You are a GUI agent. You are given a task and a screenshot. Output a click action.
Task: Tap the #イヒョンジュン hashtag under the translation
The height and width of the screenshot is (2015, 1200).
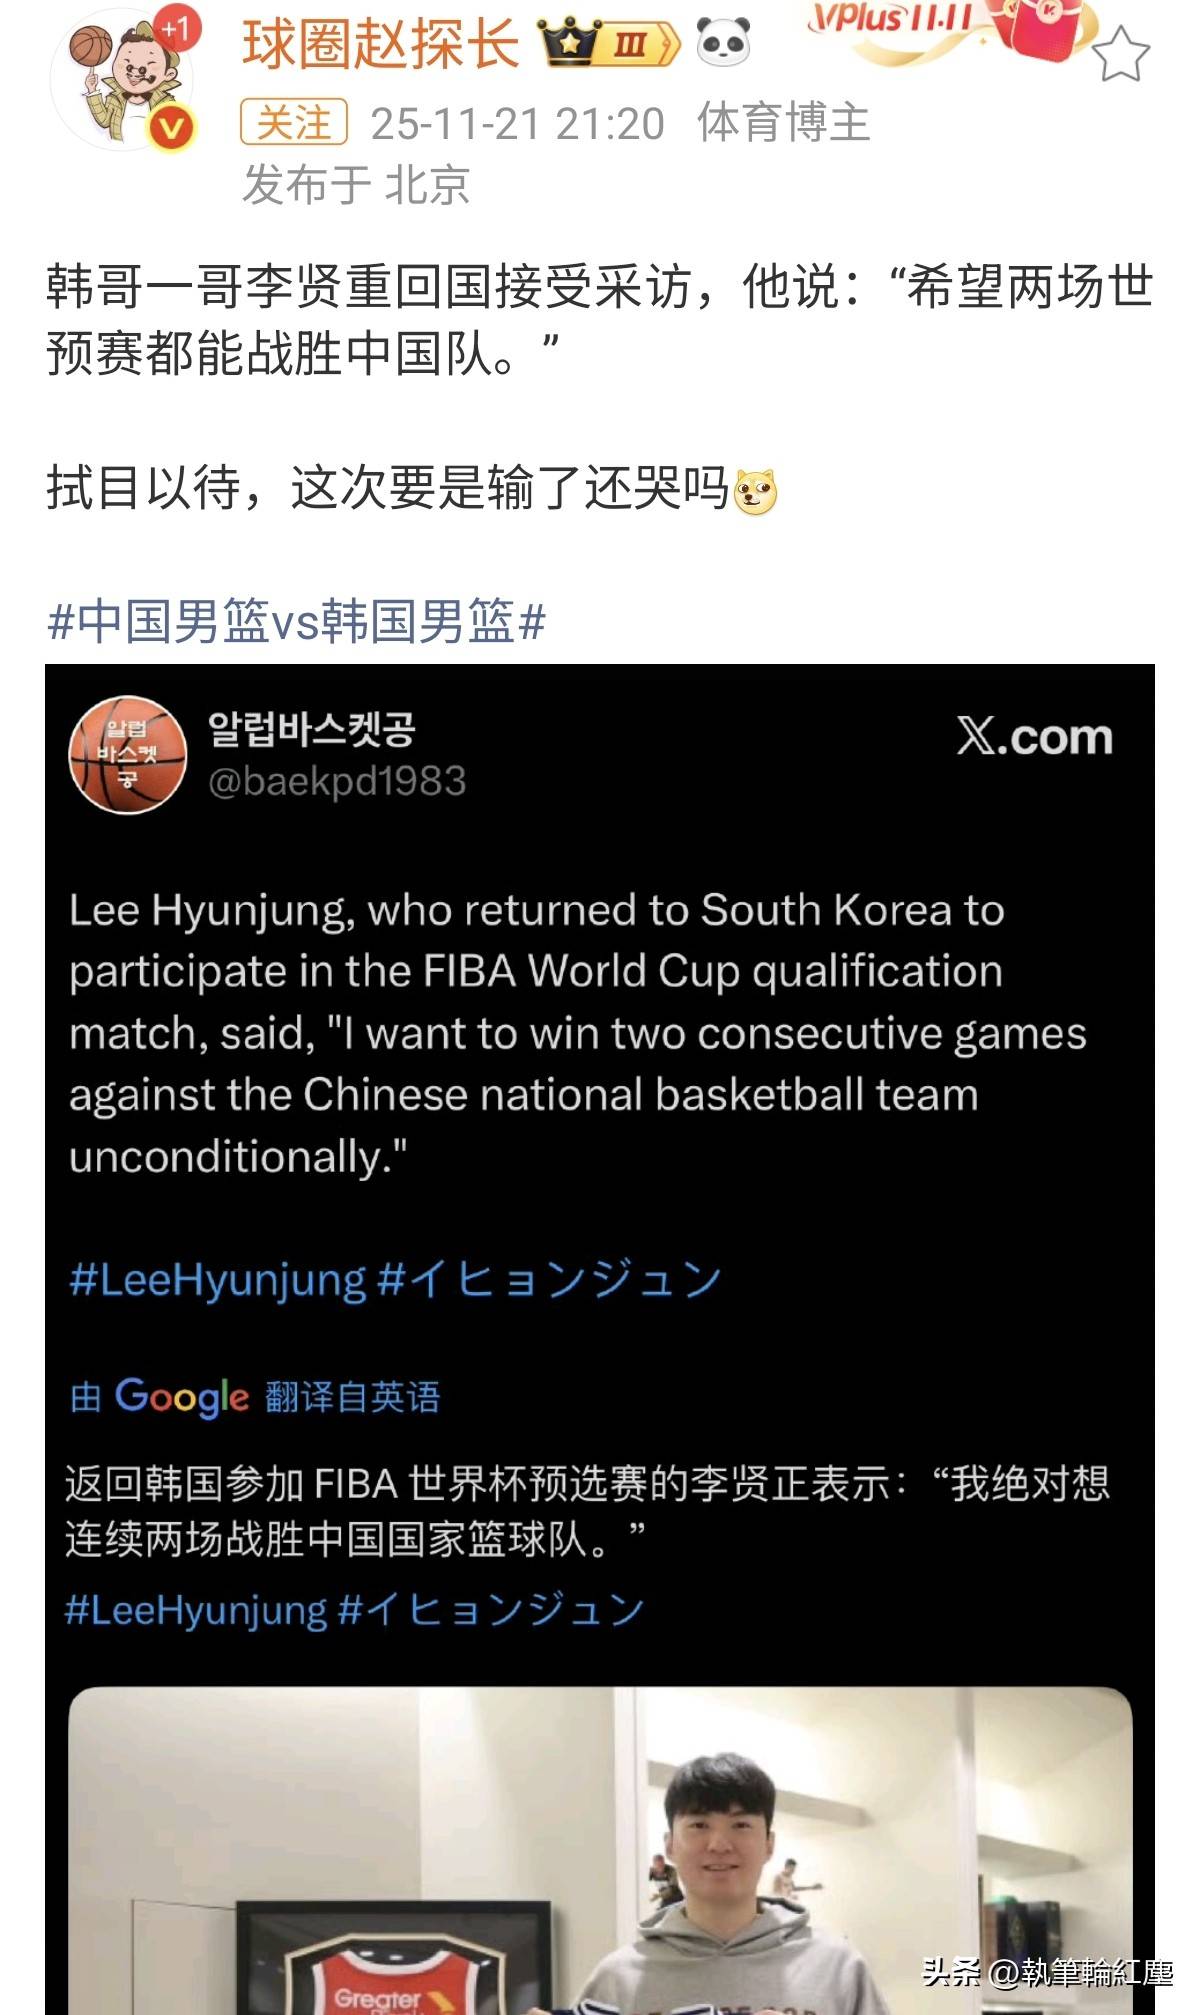tap(491, 1610)
